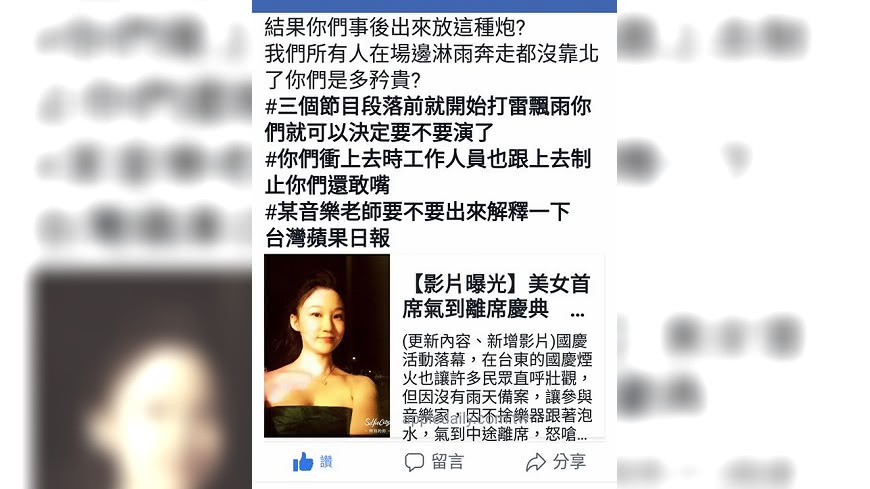This screenshot has width=870, height=489.
Task: Click post text 結果你們事後出來放這種炮?
Action: tap(395, 27)
